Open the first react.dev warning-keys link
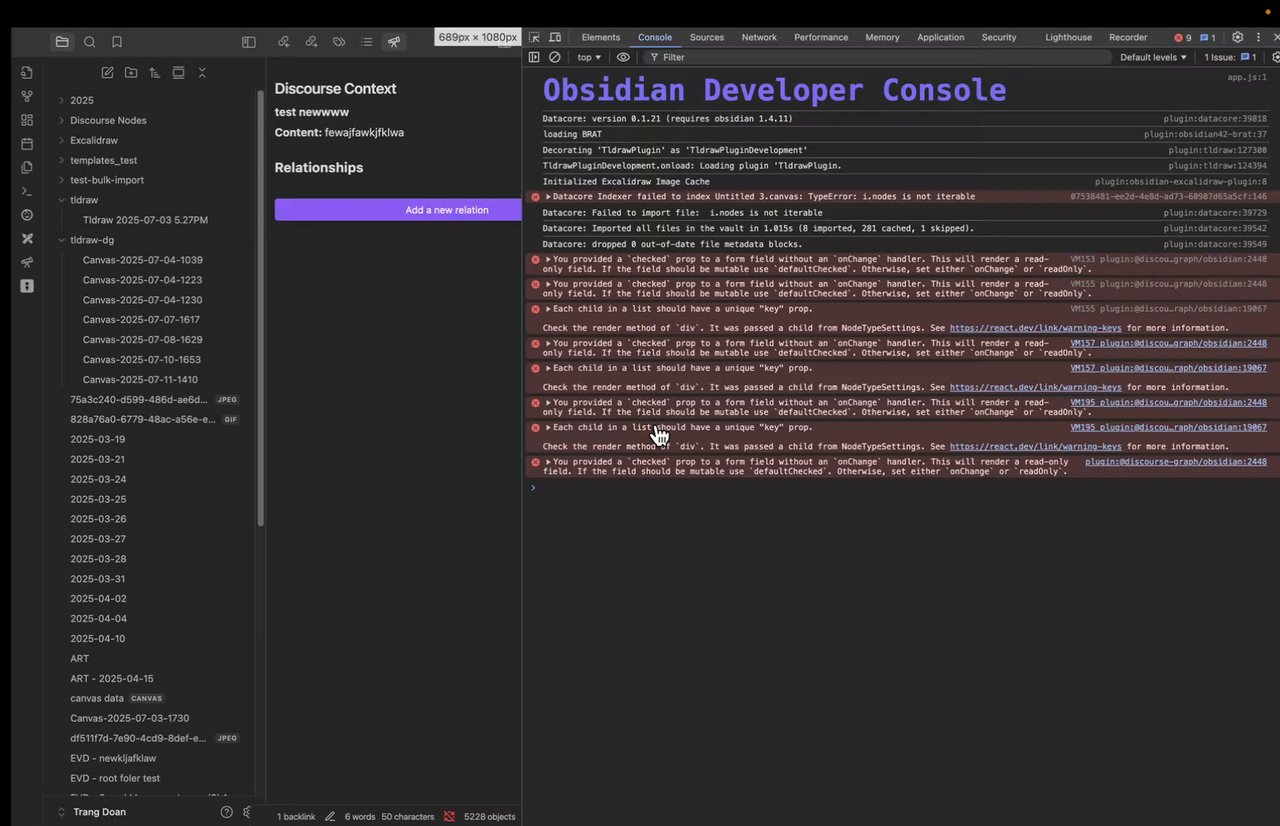1280x826 pixels. pyautogui.click(x=1036, y=328)
